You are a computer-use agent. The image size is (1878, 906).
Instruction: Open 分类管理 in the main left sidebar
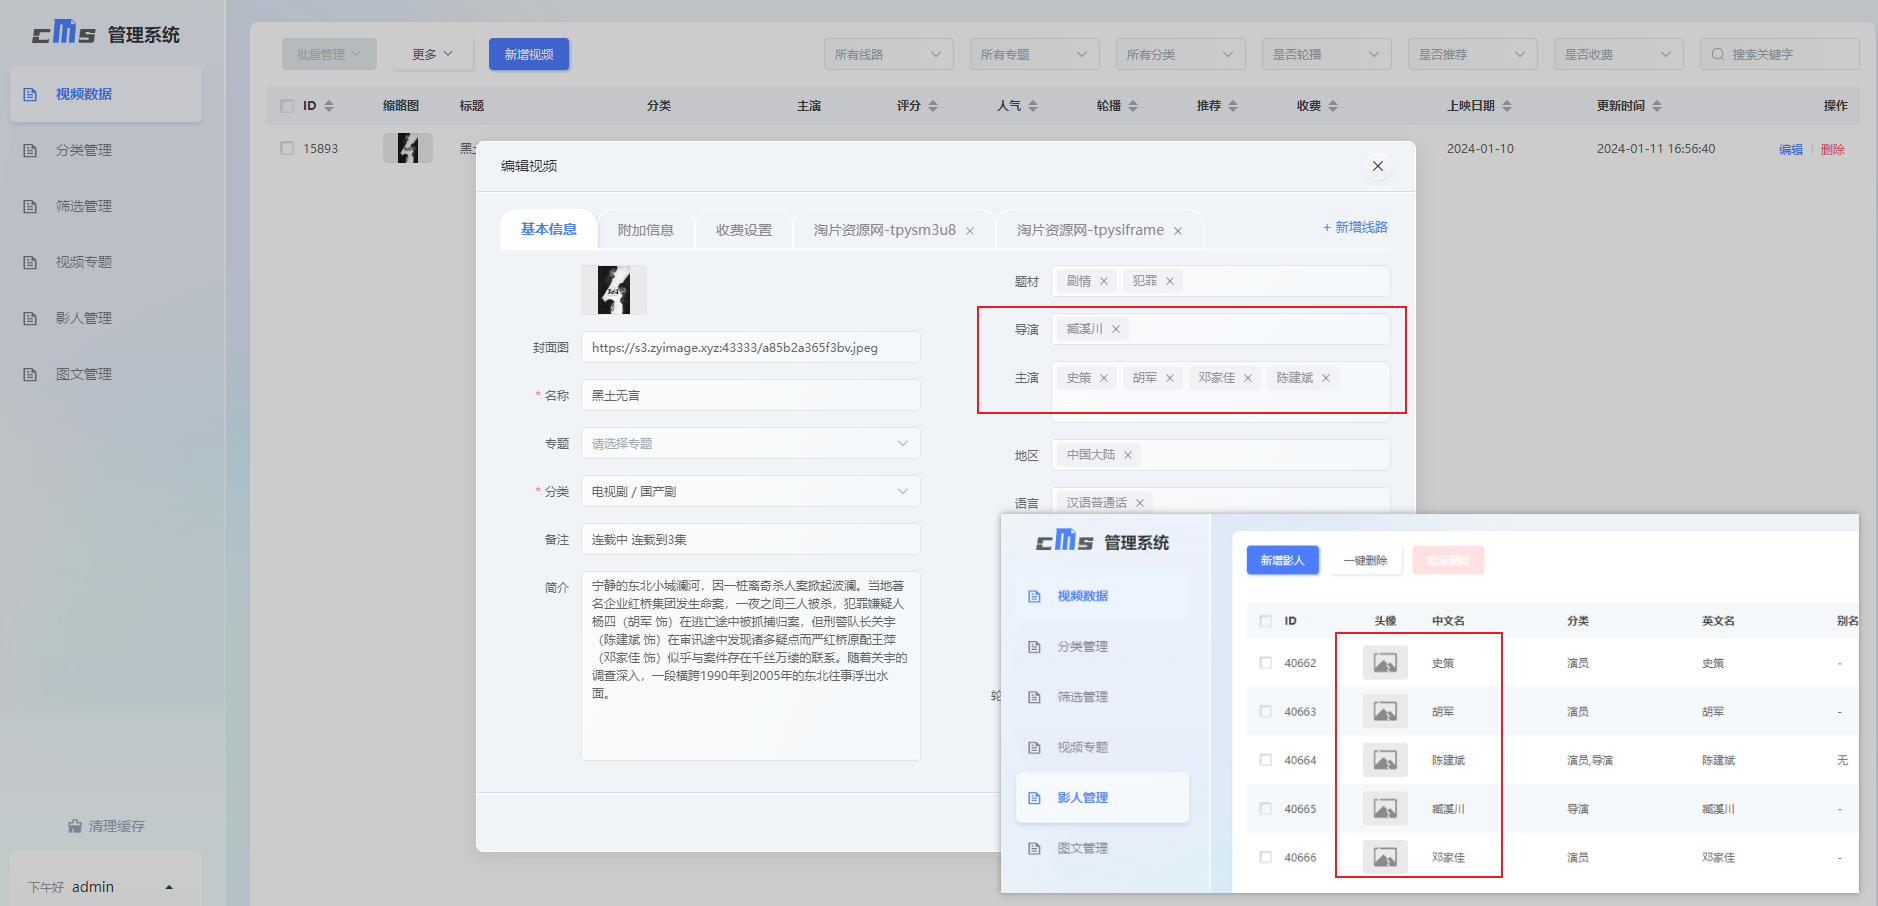pyautogui.click(x=106, y=150)
